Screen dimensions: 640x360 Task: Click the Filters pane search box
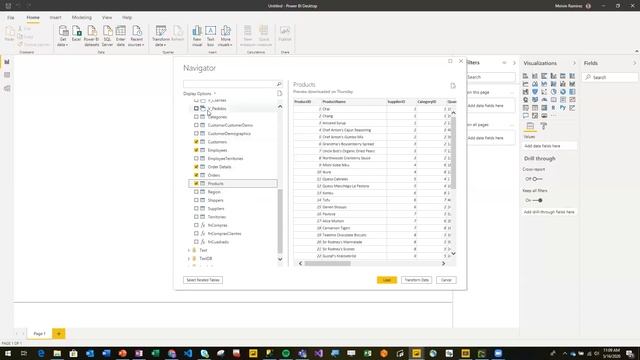point(491,77)
